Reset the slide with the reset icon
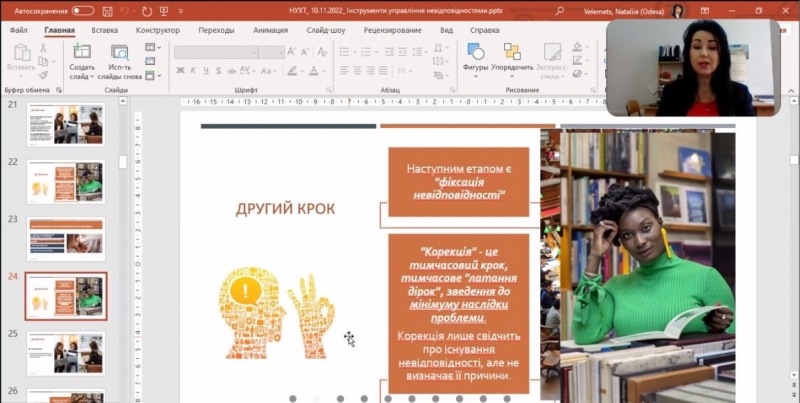The image size is (800, 403). (x=150, y=61)
